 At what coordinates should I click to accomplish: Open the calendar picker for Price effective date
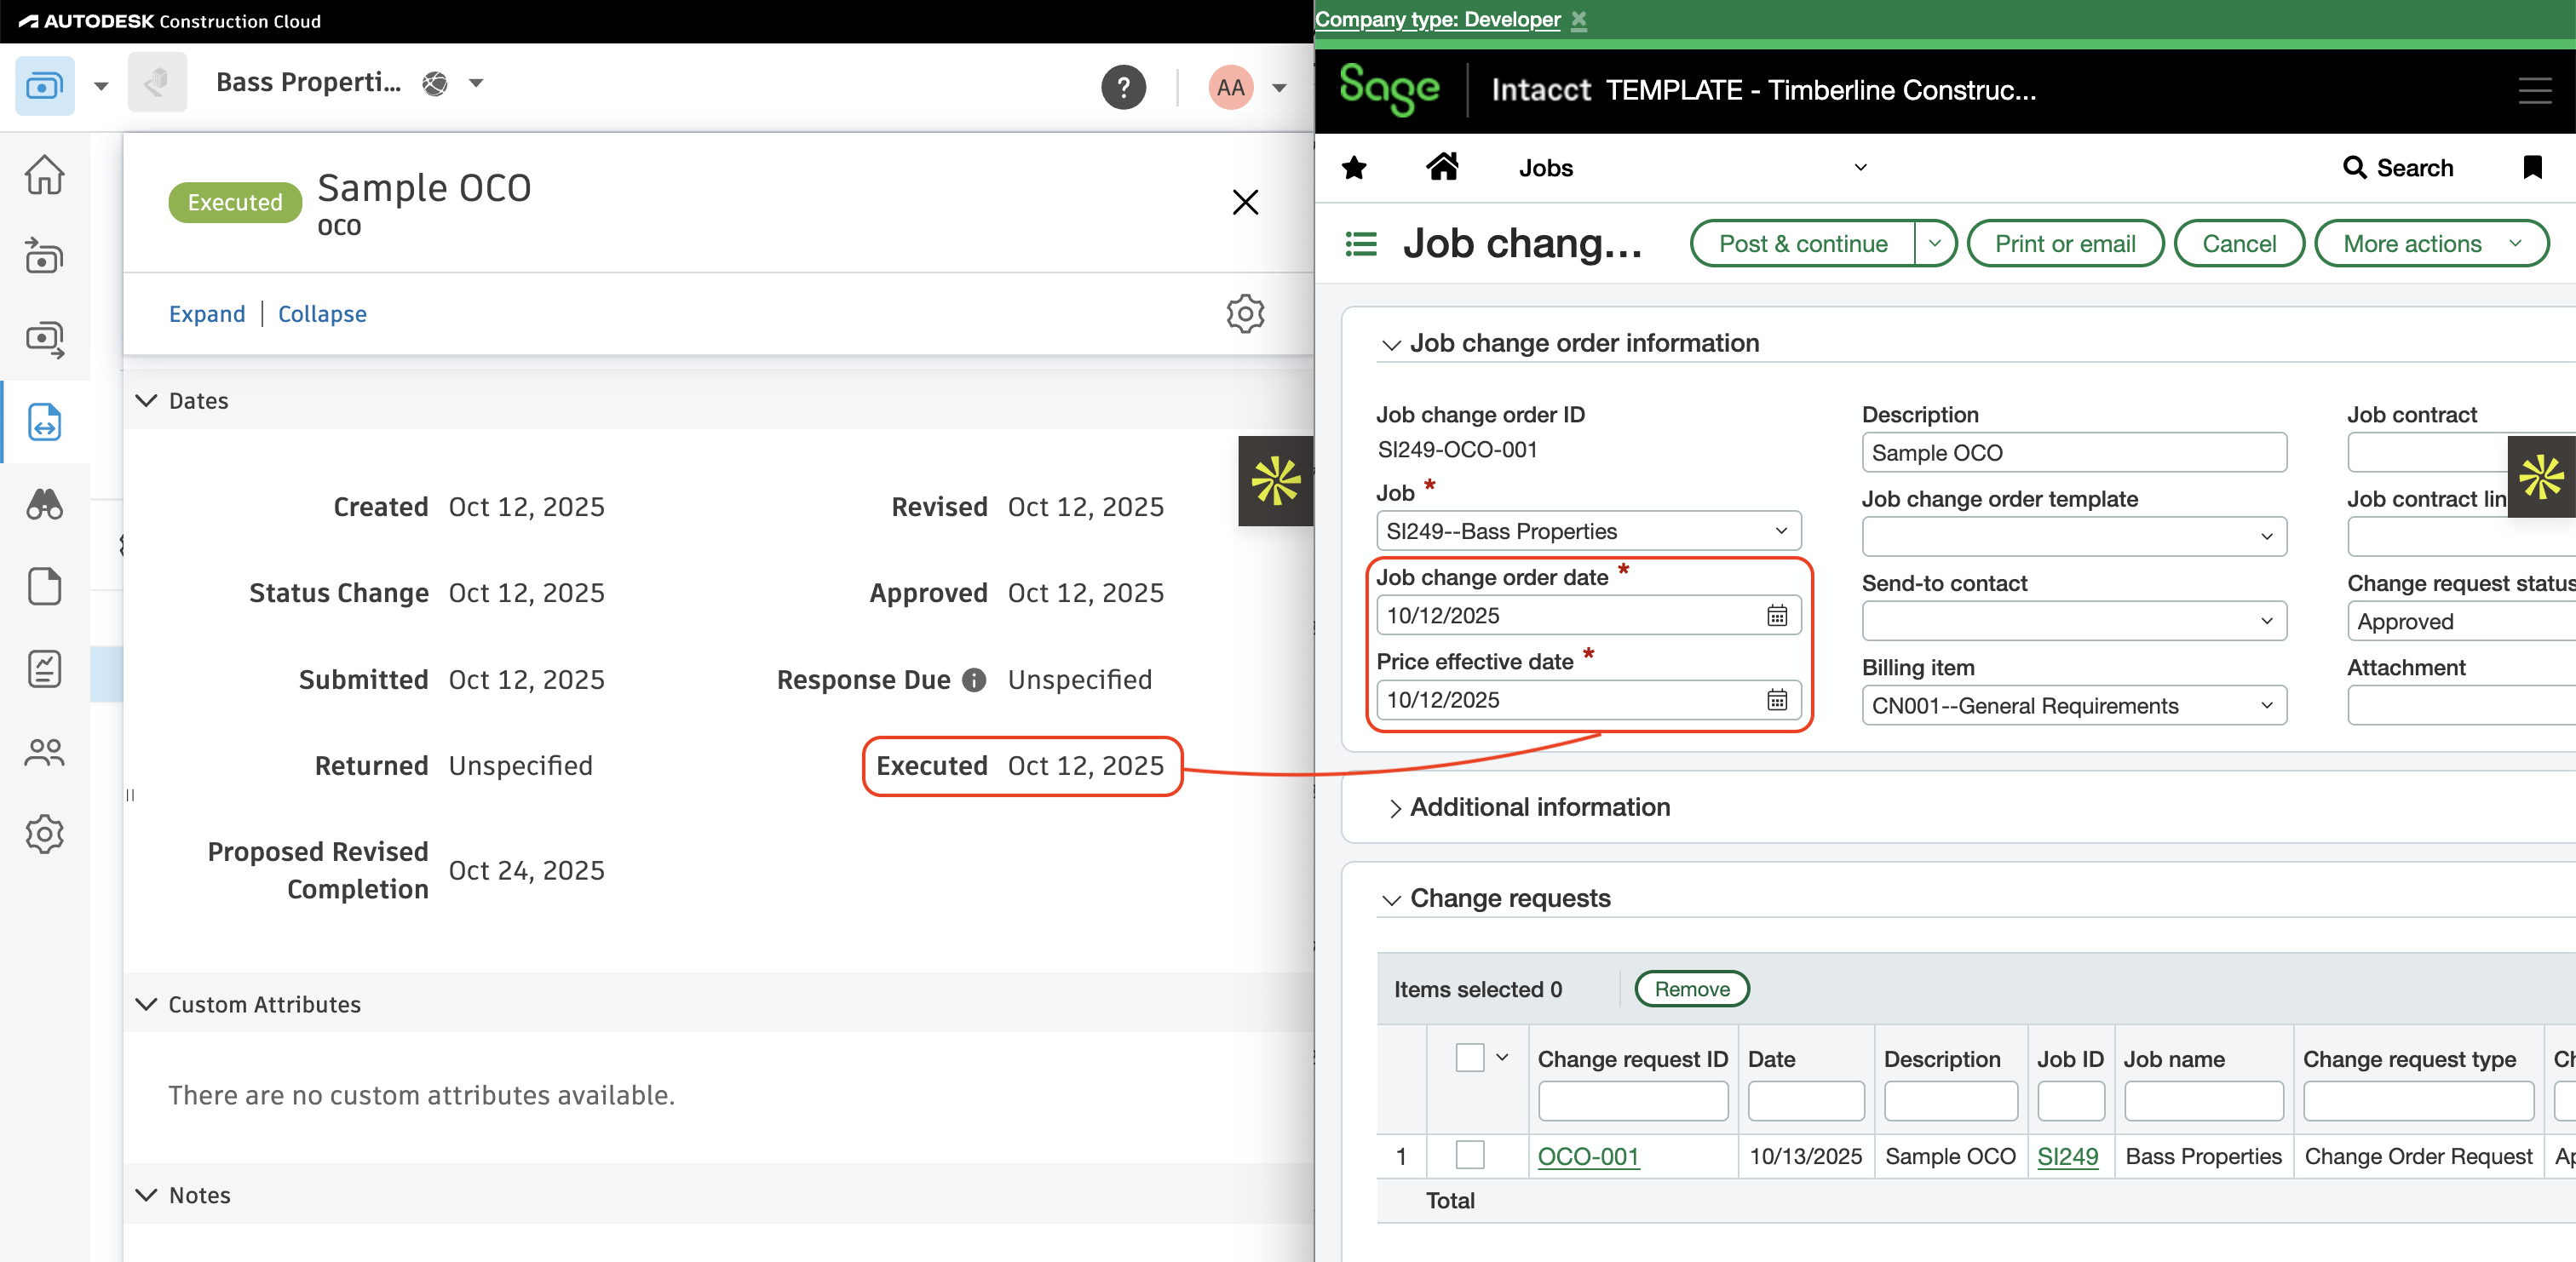(1776, 700)
